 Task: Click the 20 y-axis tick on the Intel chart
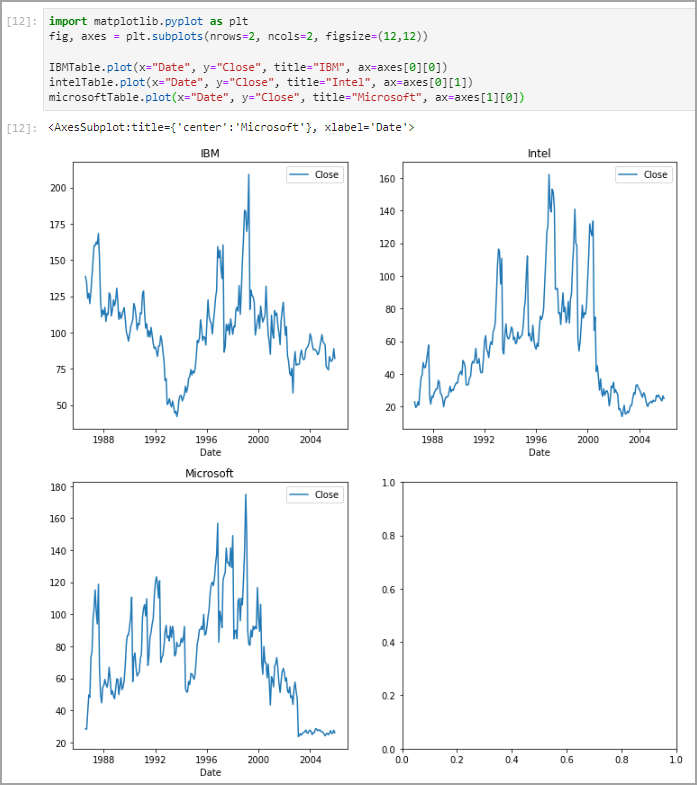click(x=390, y=407)
